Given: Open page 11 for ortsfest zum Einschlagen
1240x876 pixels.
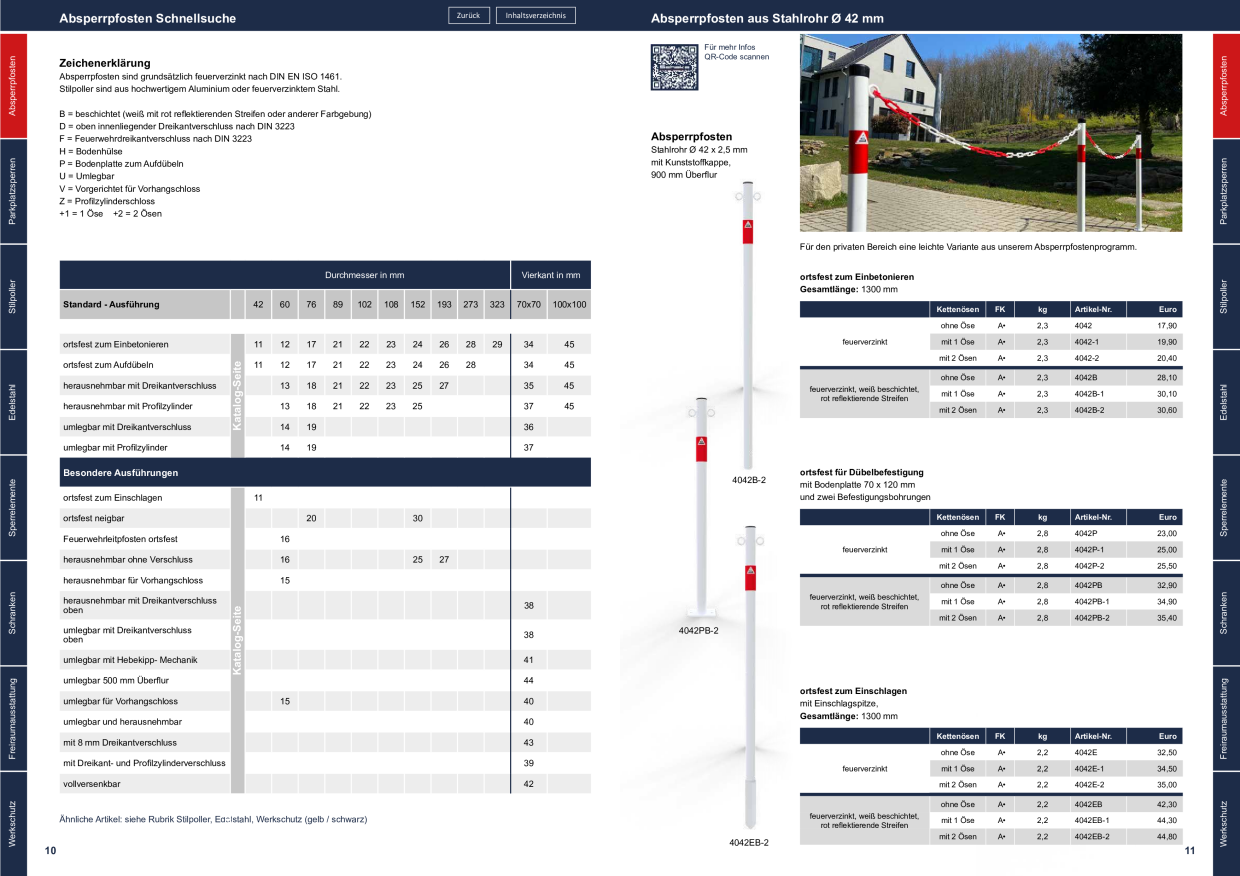Looking at the screenshot, I should tap(258, 497).
